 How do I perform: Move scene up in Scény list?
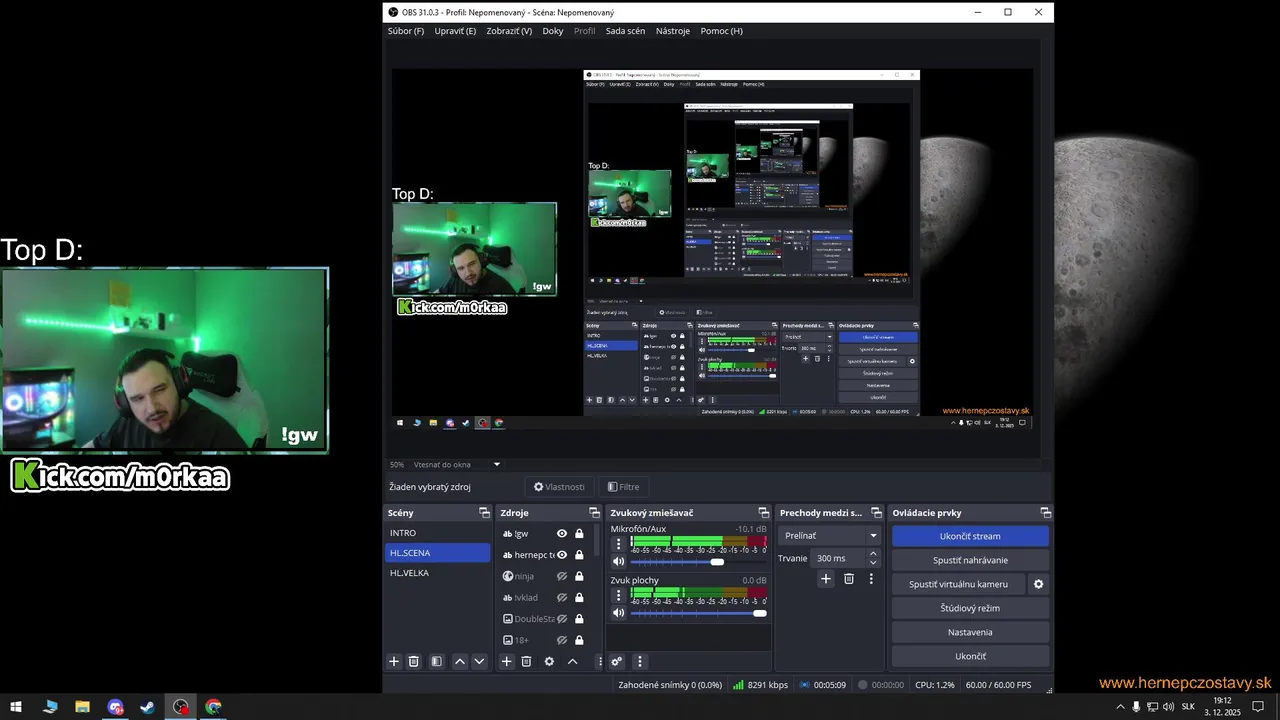coord(460,661)
